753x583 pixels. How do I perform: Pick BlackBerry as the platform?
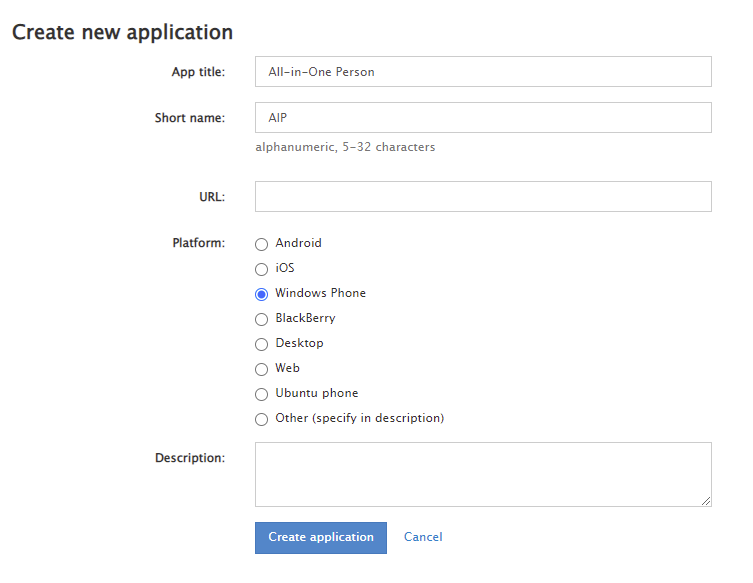262,319
